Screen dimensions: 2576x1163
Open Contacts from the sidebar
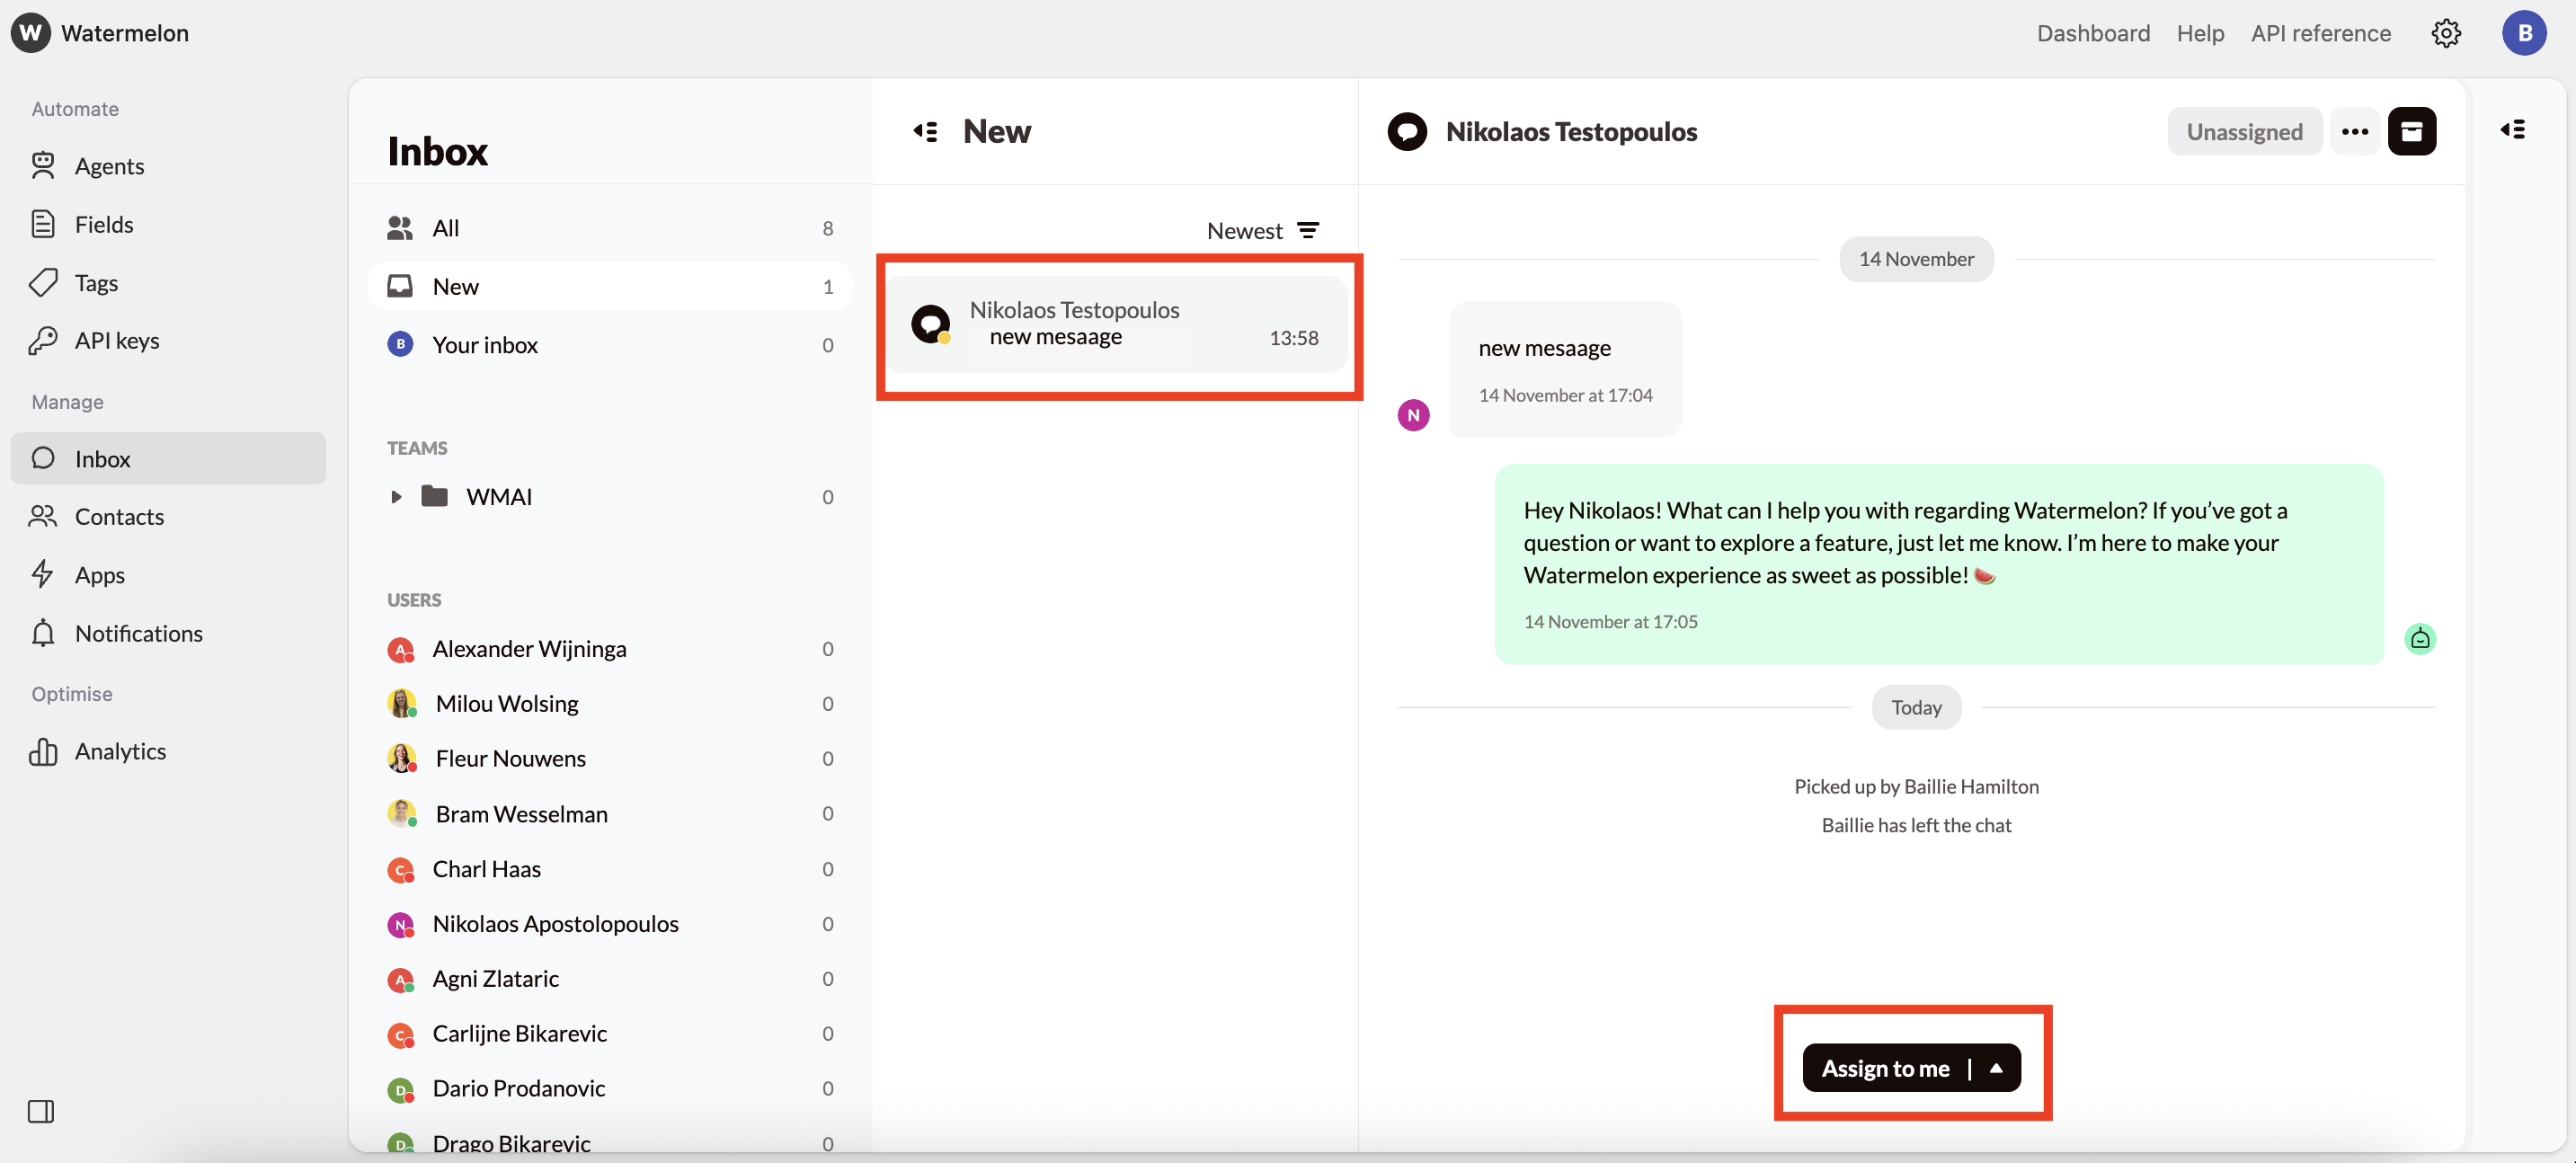click(x=119, y=517)
